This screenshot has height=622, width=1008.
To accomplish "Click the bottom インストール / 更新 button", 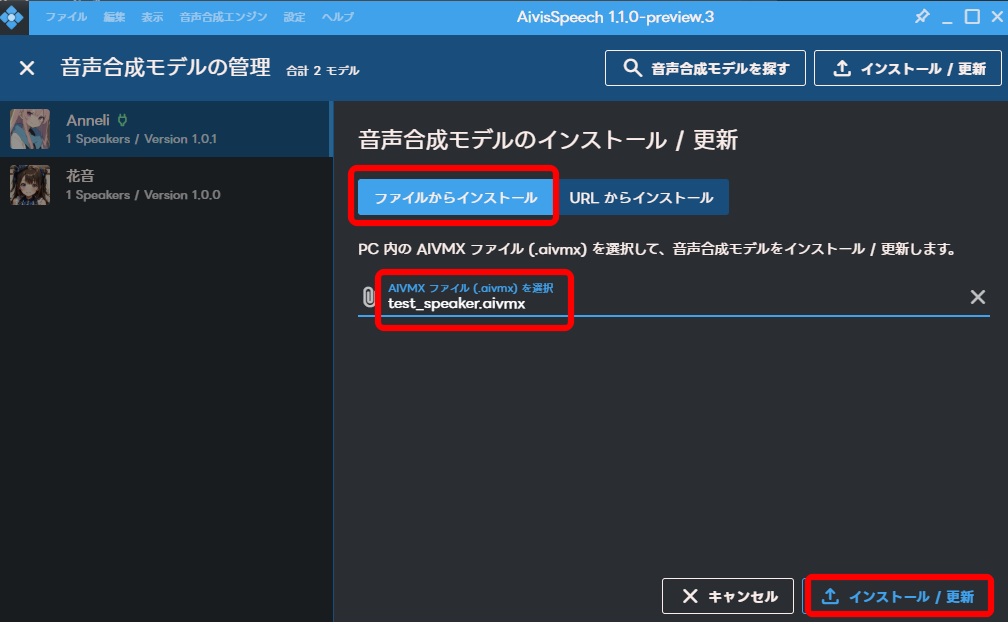I will pos(898,596).
